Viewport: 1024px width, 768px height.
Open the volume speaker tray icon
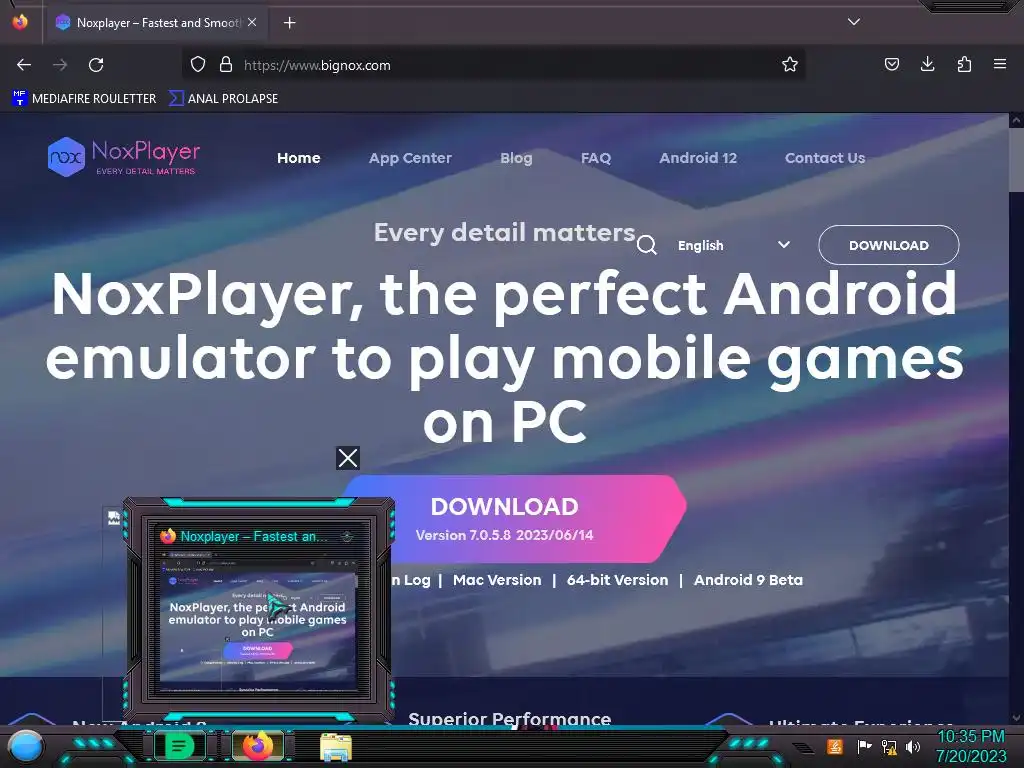(912, 746)
